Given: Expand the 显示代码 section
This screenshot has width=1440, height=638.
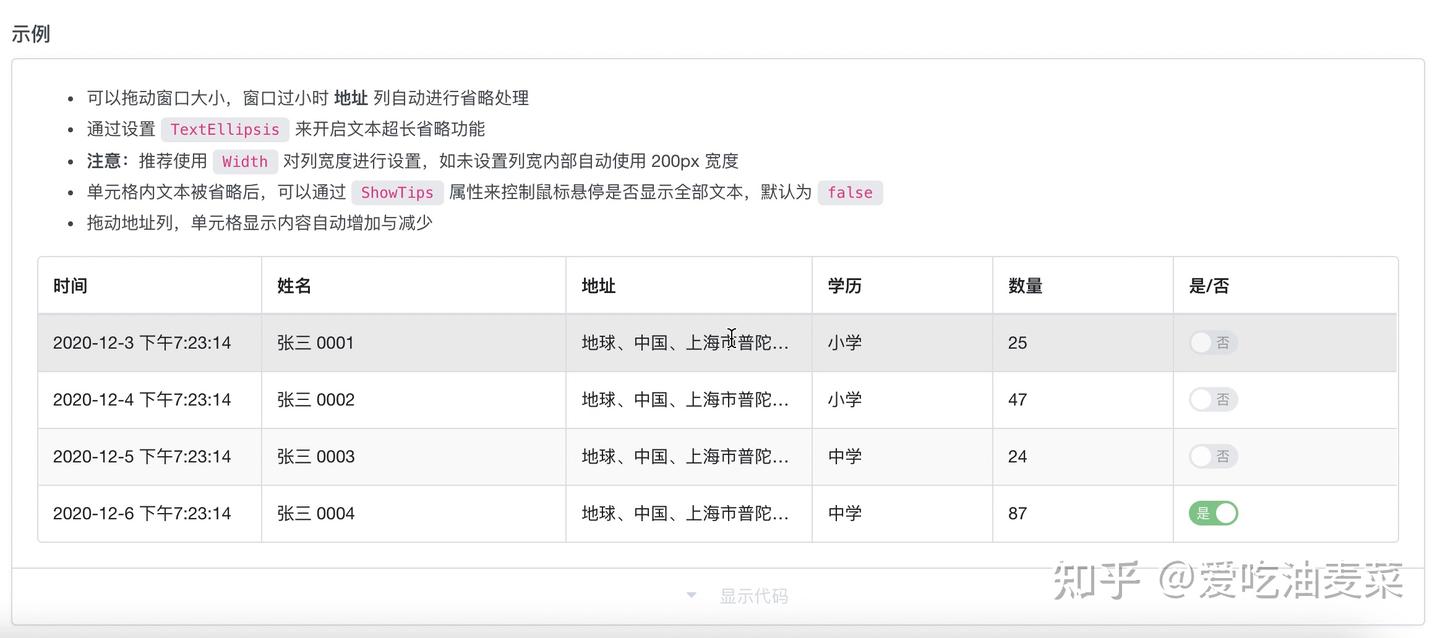Looking at the screenshot, I should [x=718, y=596].
